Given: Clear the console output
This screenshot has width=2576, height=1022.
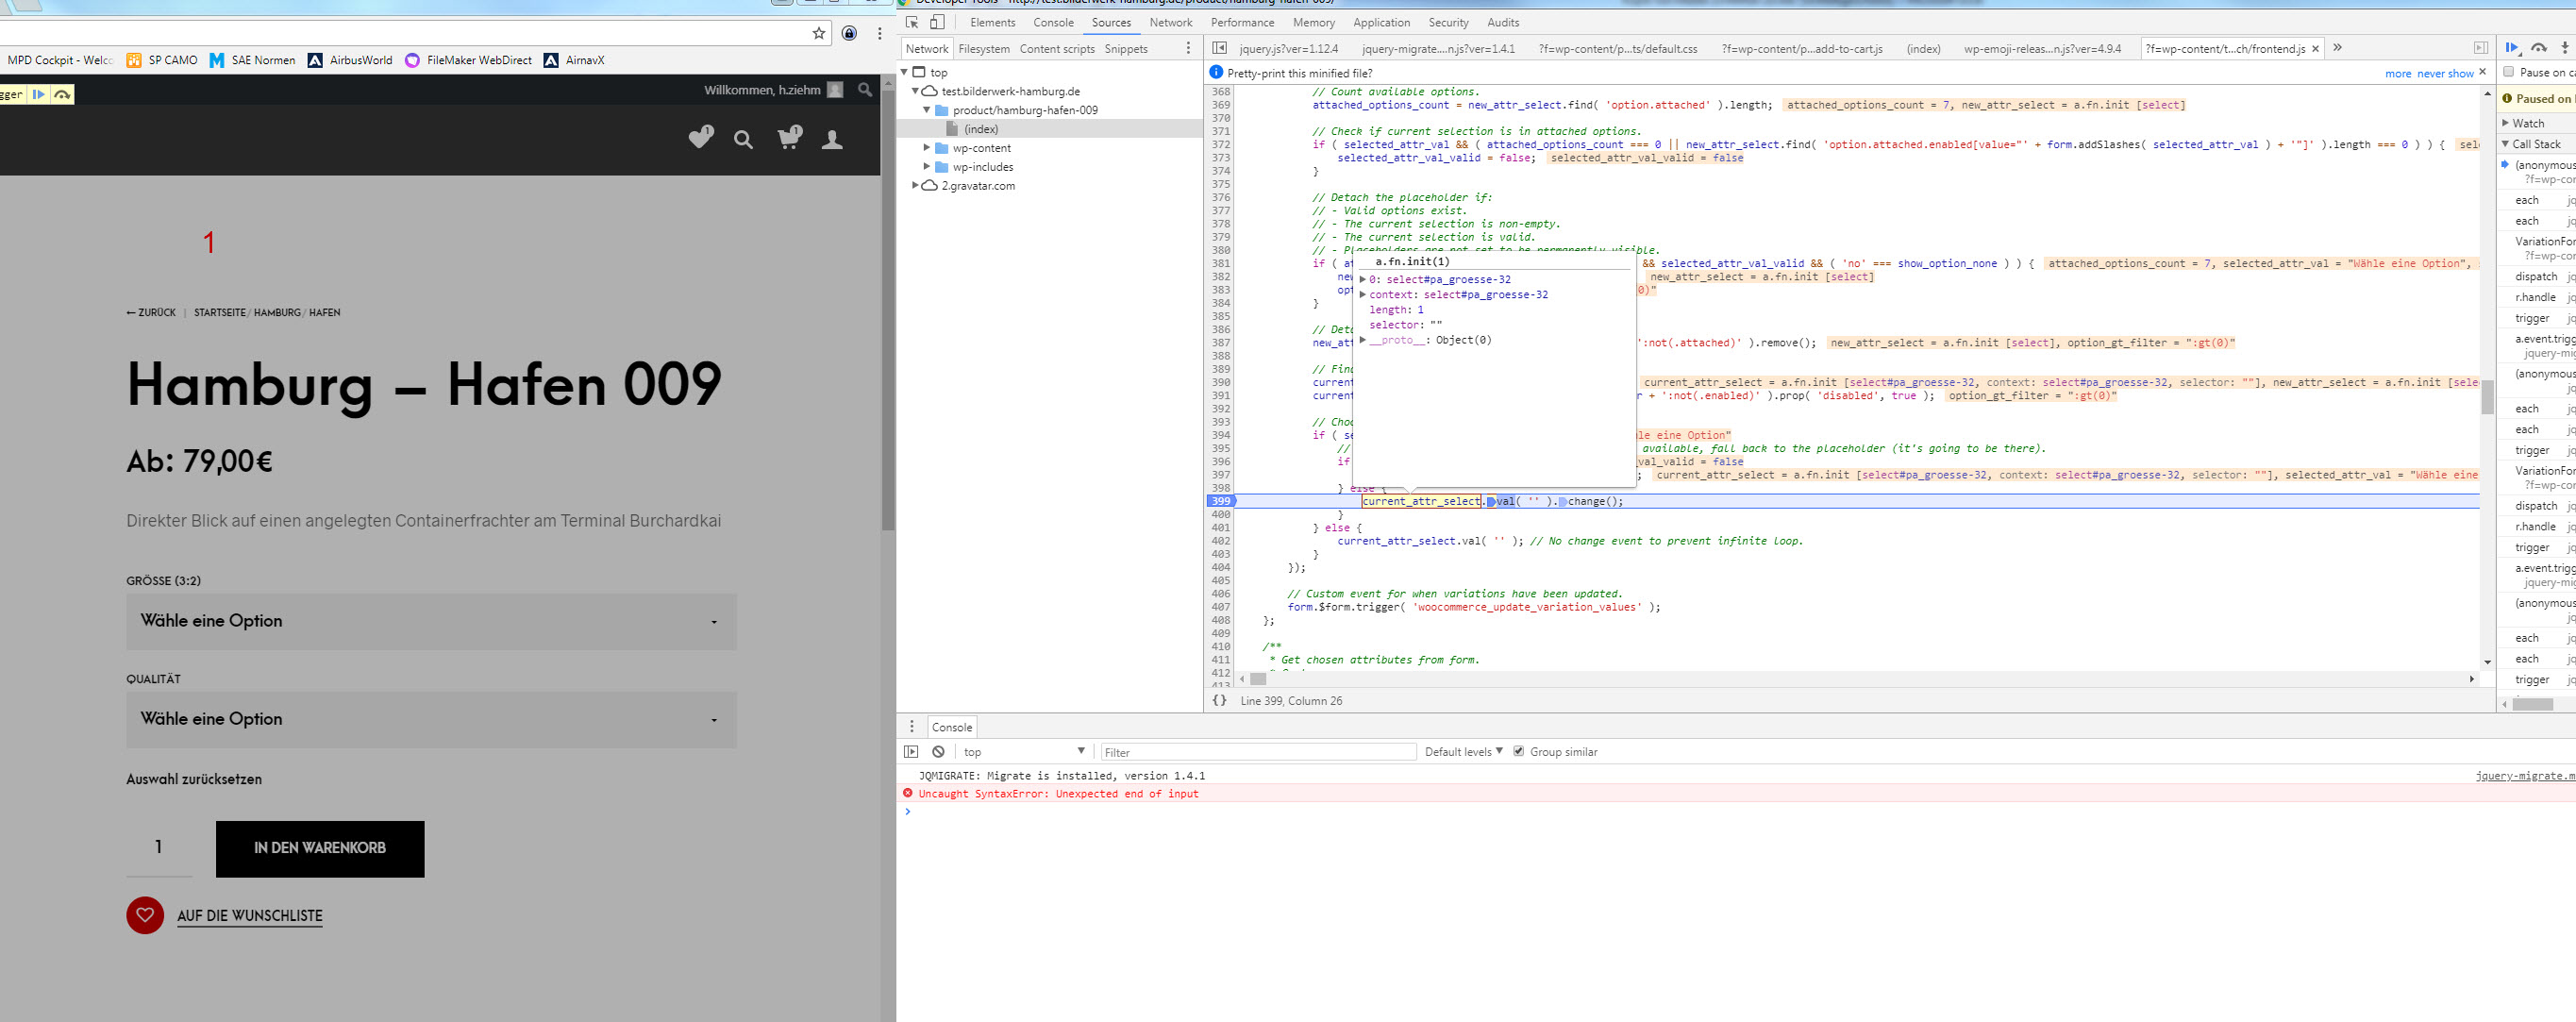Looking at the screenshot, I should tap(938, 751).
